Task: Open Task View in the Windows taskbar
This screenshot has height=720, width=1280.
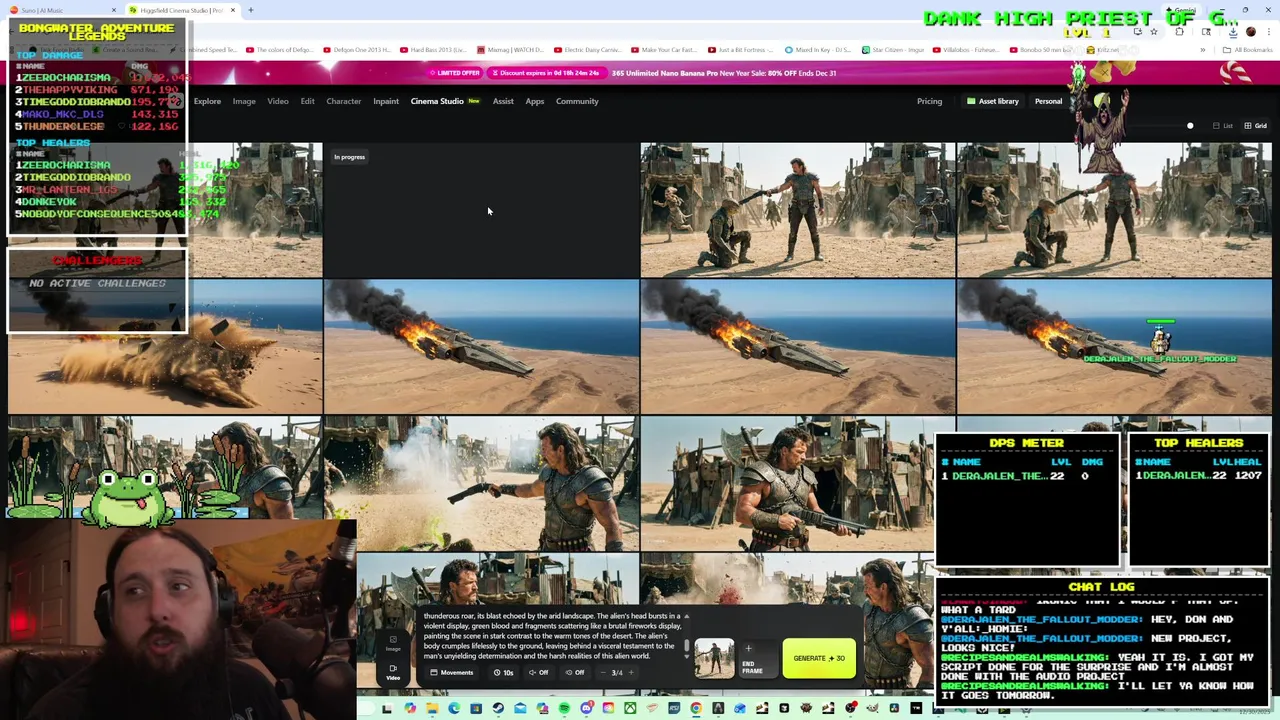Action: [387, 708]
